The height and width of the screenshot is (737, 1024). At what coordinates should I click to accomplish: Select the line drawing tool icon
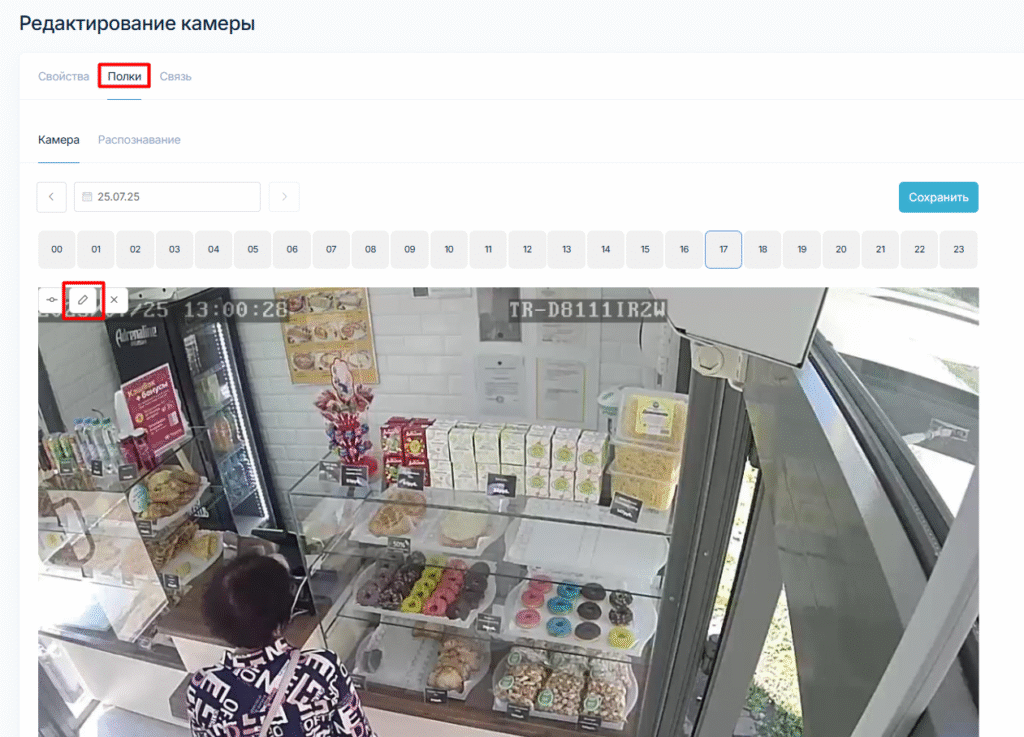point(52,300)
